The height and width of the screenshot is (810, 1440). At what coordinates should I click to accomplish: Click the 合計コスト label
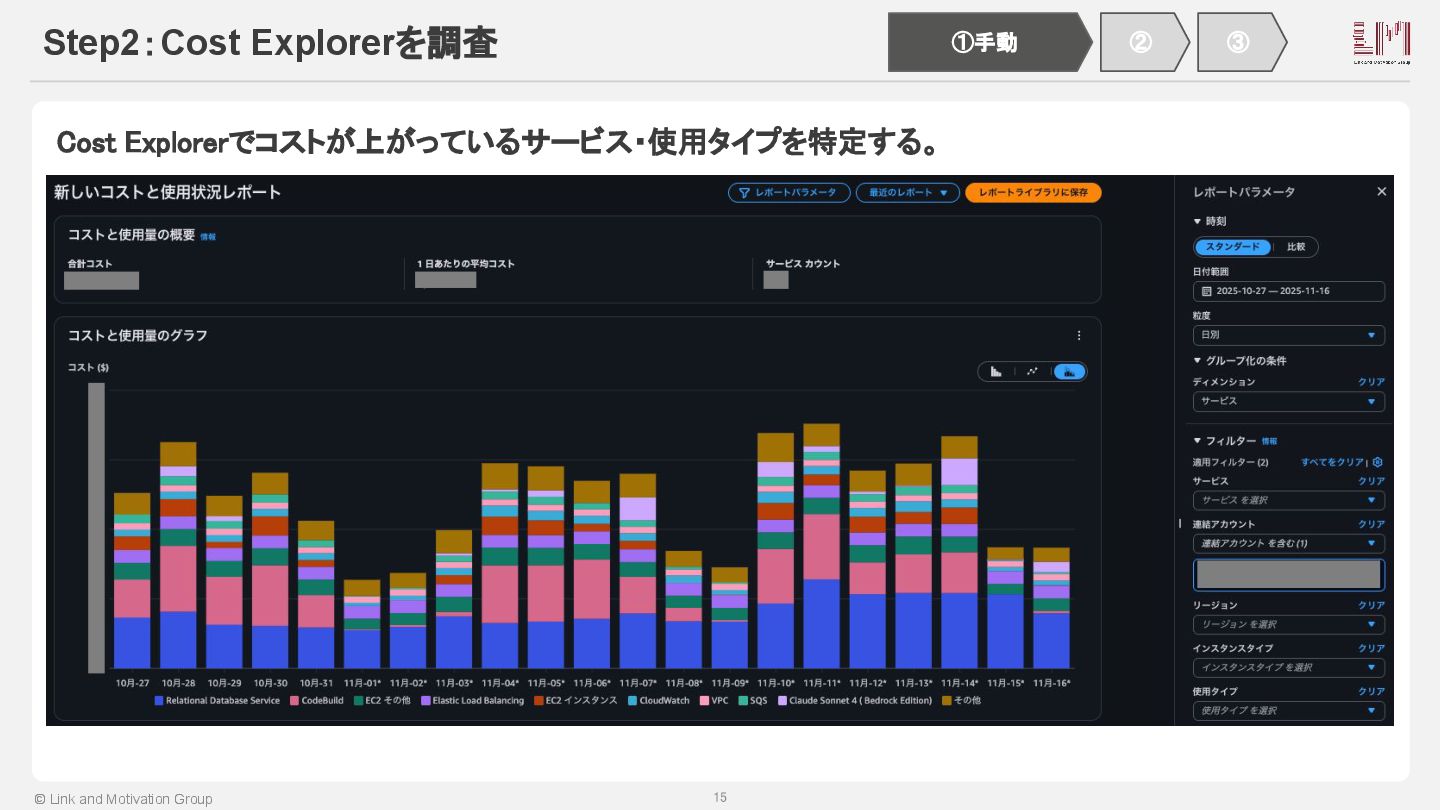point(90,264)
